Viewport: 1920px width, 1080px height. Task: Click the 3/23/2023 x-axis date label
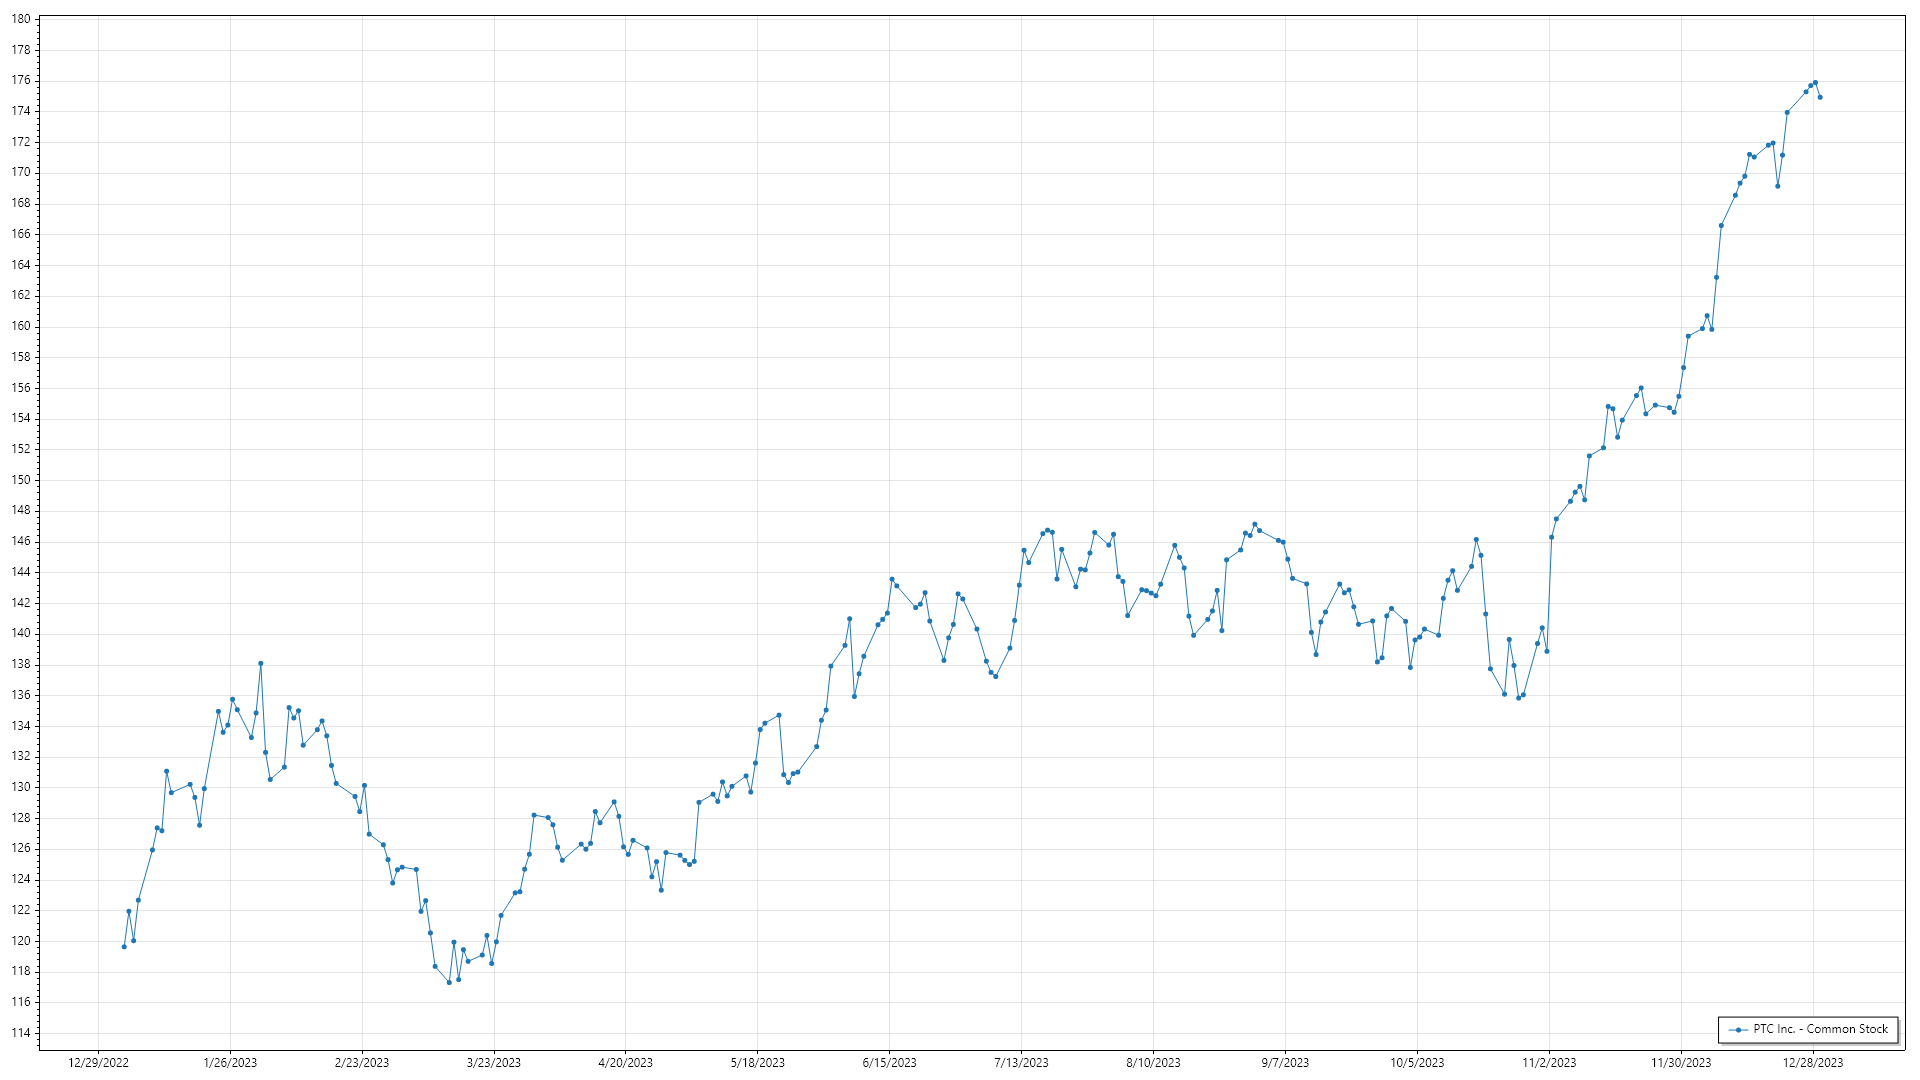pyautogui.click(x=494, y=1063)
